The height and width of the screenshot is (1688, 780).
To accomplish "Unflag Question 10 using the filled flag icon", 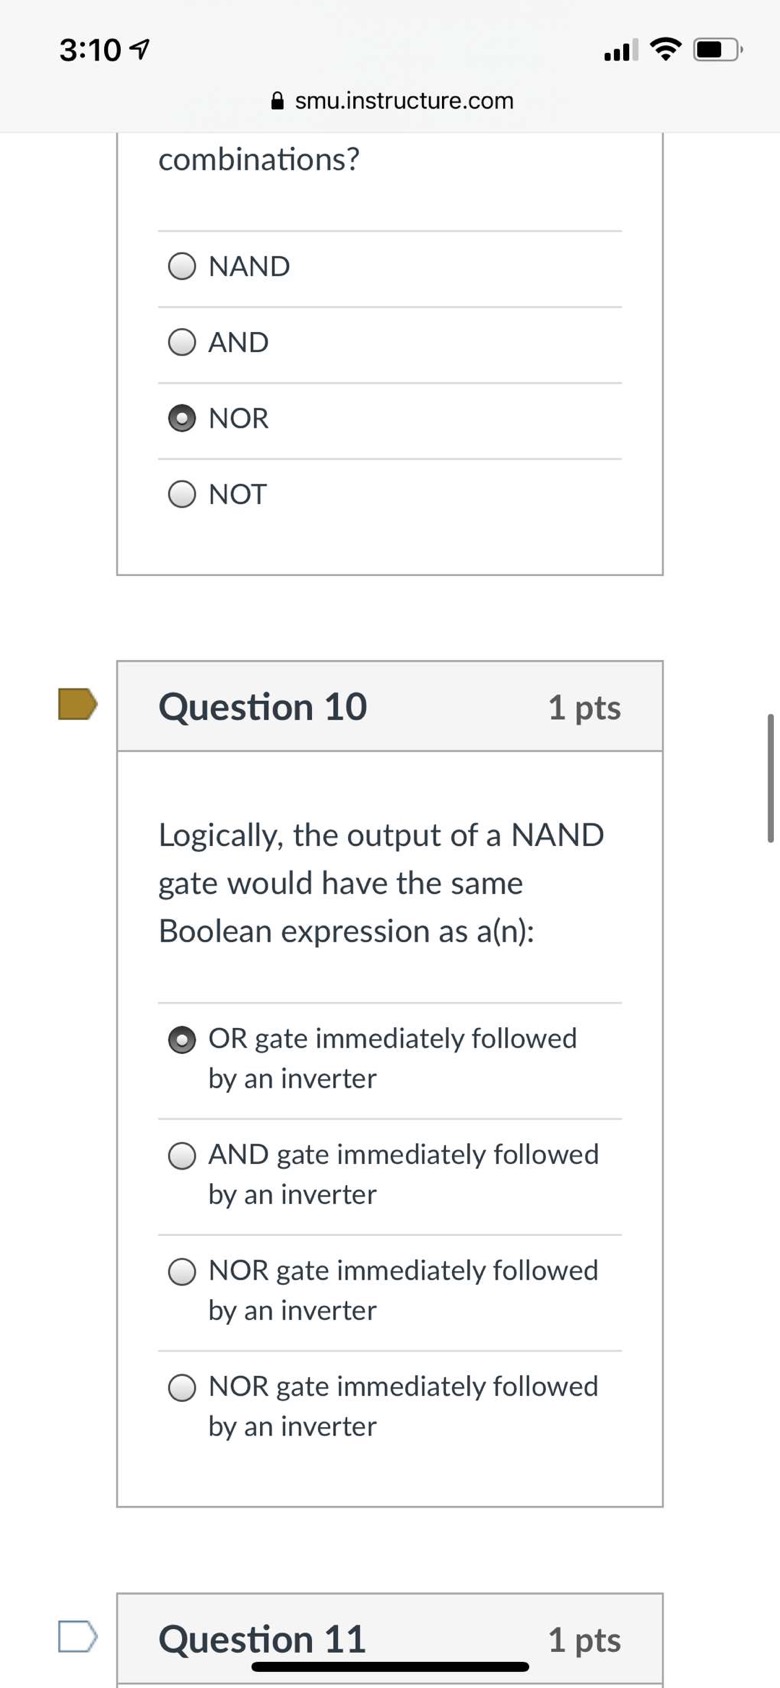I will pyautogui.click(x=77, y=704).
